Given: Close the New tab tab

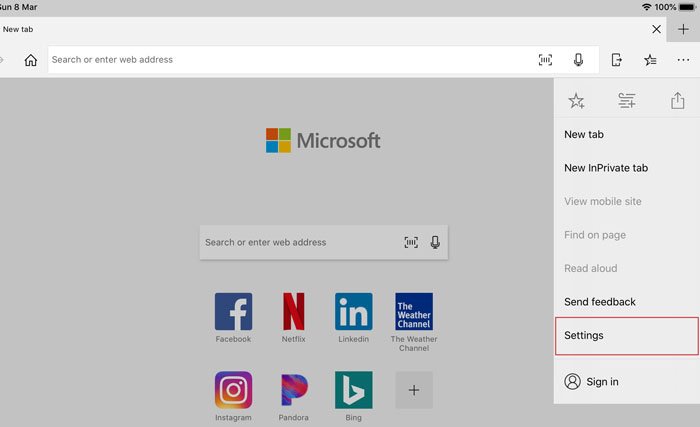Looking at the screenshot, I should click(656, 29).
